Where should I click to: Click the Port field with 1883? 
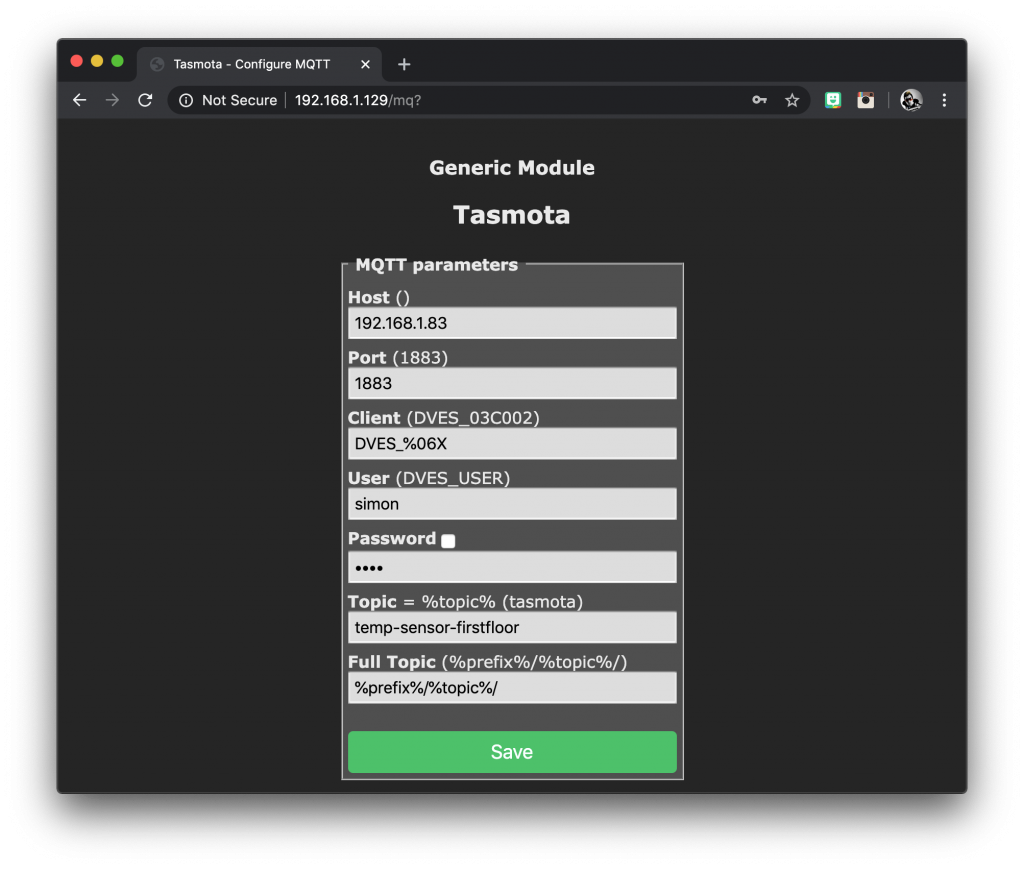coord(512,383)
